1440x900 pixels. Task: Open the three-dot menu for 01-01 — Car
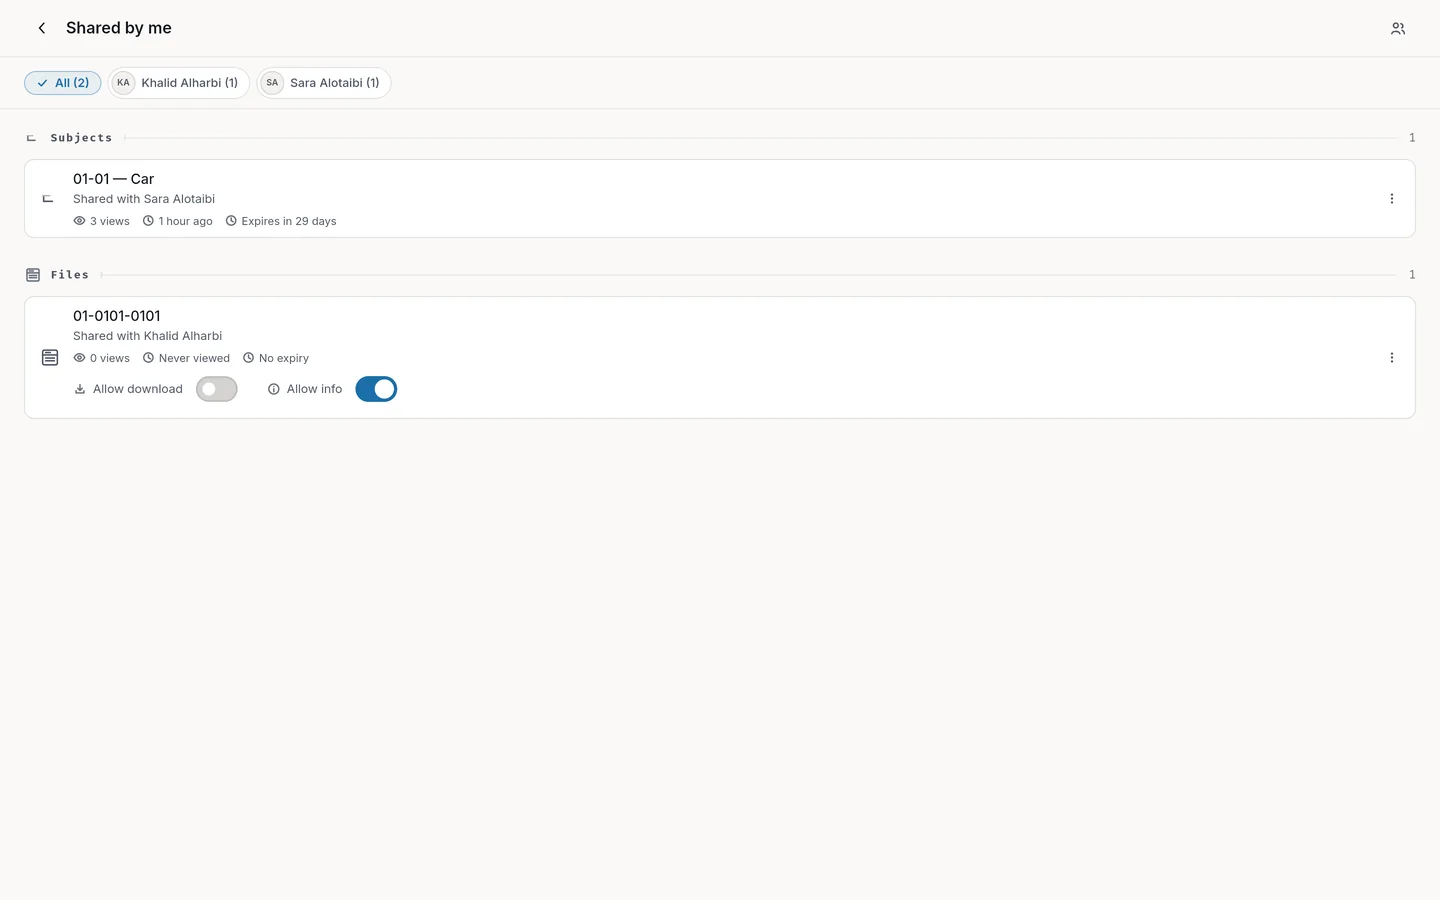(x=1391, y=199)
